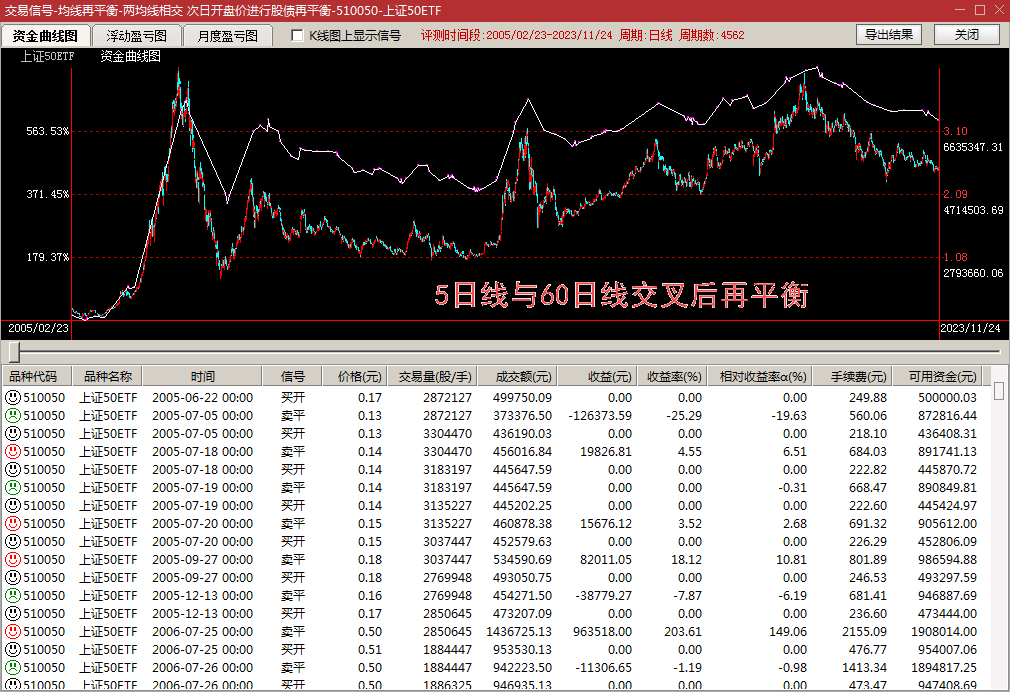Screen dimensions: 1010x692
Task: Select the 月度盈亏图 tab
Action: click(x=227, y=36)
